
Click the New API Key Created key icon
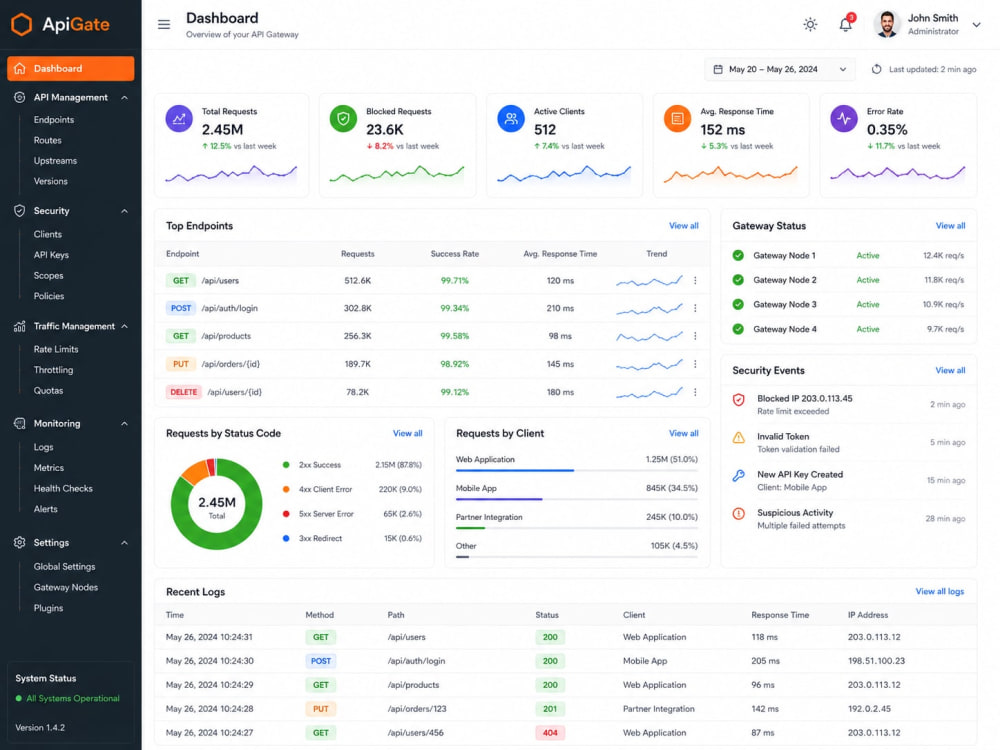pyautogui.click(x=739, y=476)
